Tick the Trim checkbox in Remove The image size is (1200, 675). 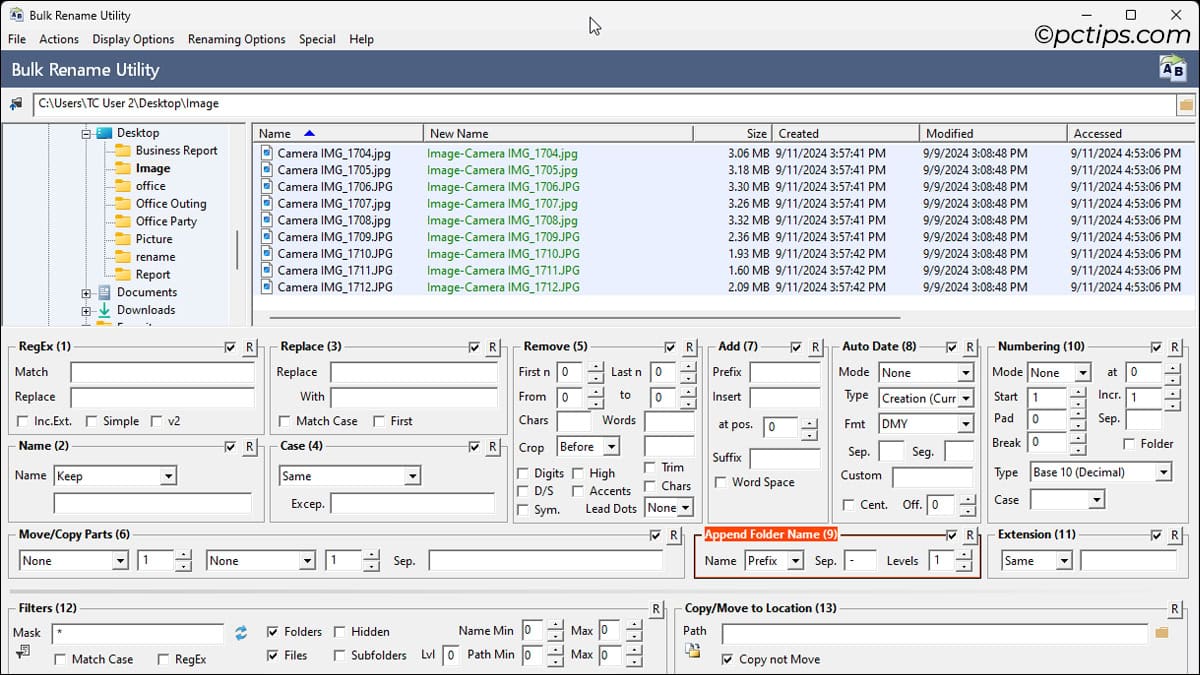click(650, 468)
